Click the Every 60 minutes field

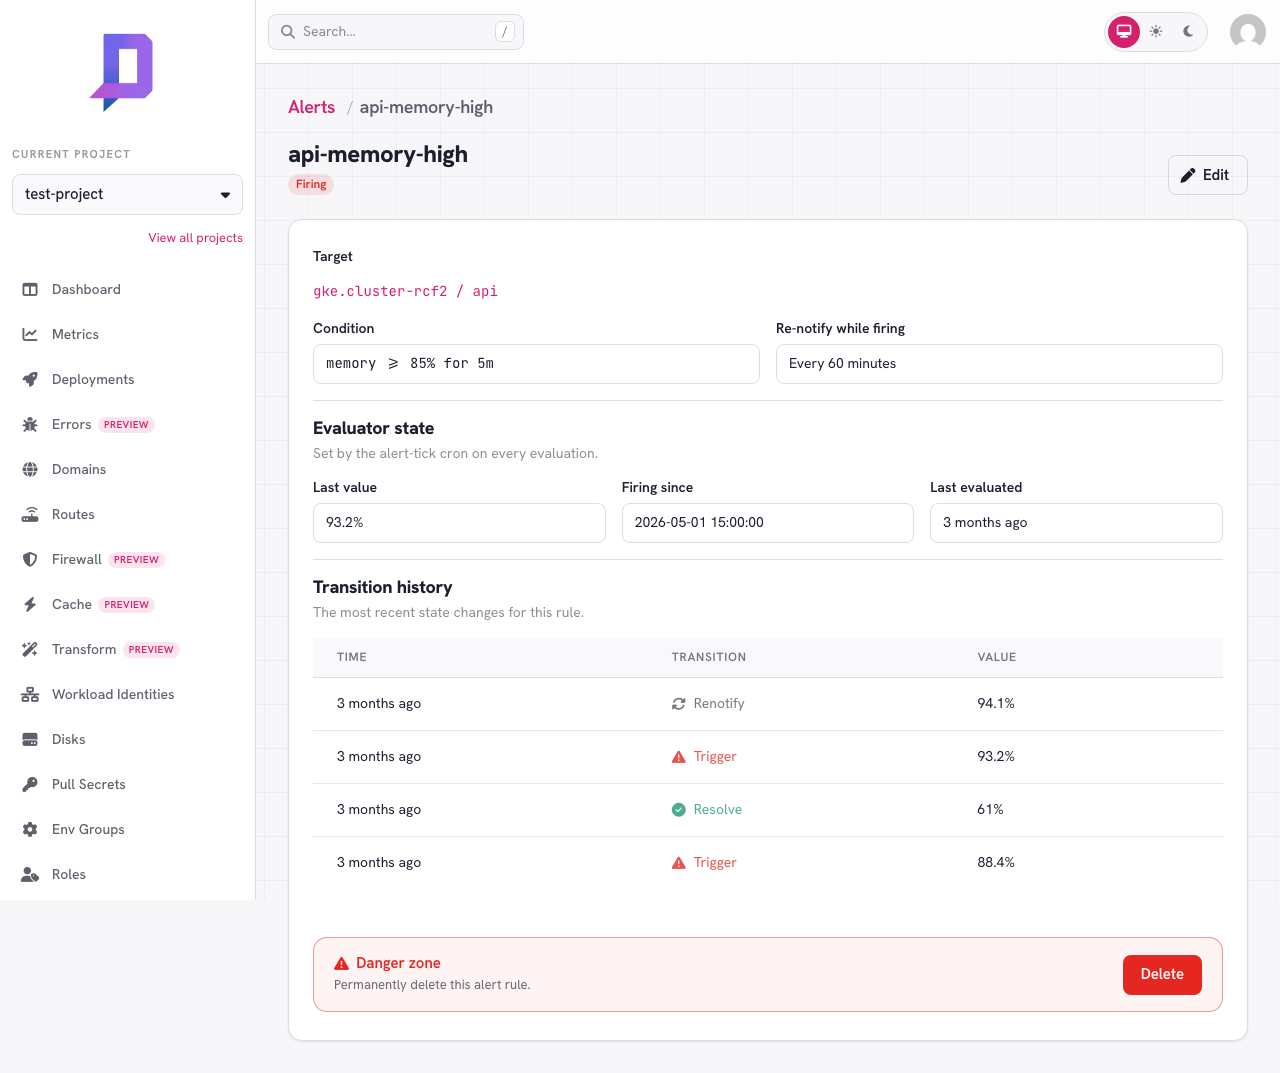[x=999, y=364]
